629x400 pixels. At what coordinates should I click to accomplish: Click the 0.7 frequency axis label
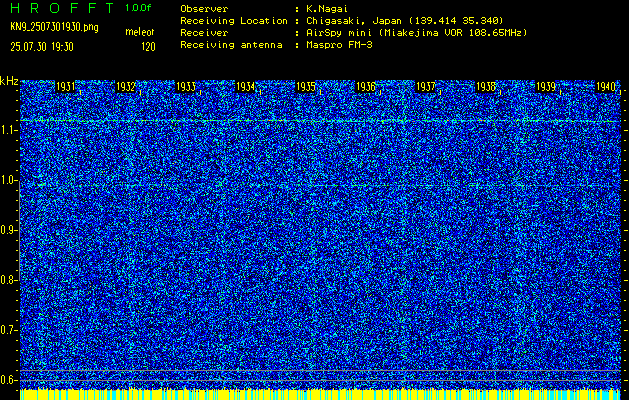7,330
